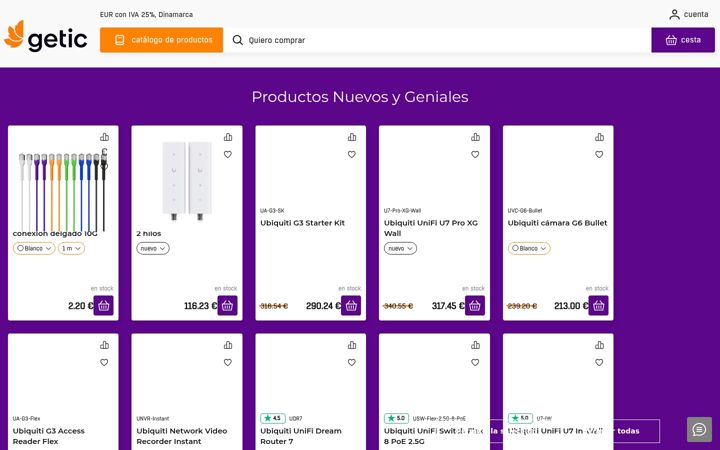Click the magnifier search icon

237,40
